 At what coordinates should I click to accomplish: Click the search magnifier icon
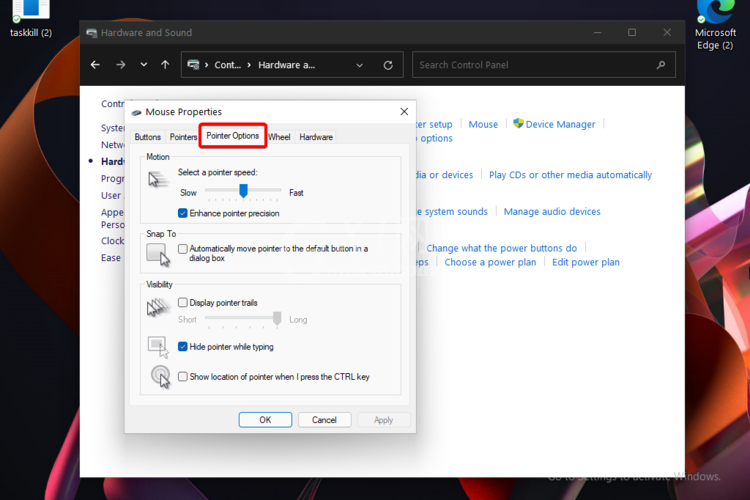pos(661,65)
